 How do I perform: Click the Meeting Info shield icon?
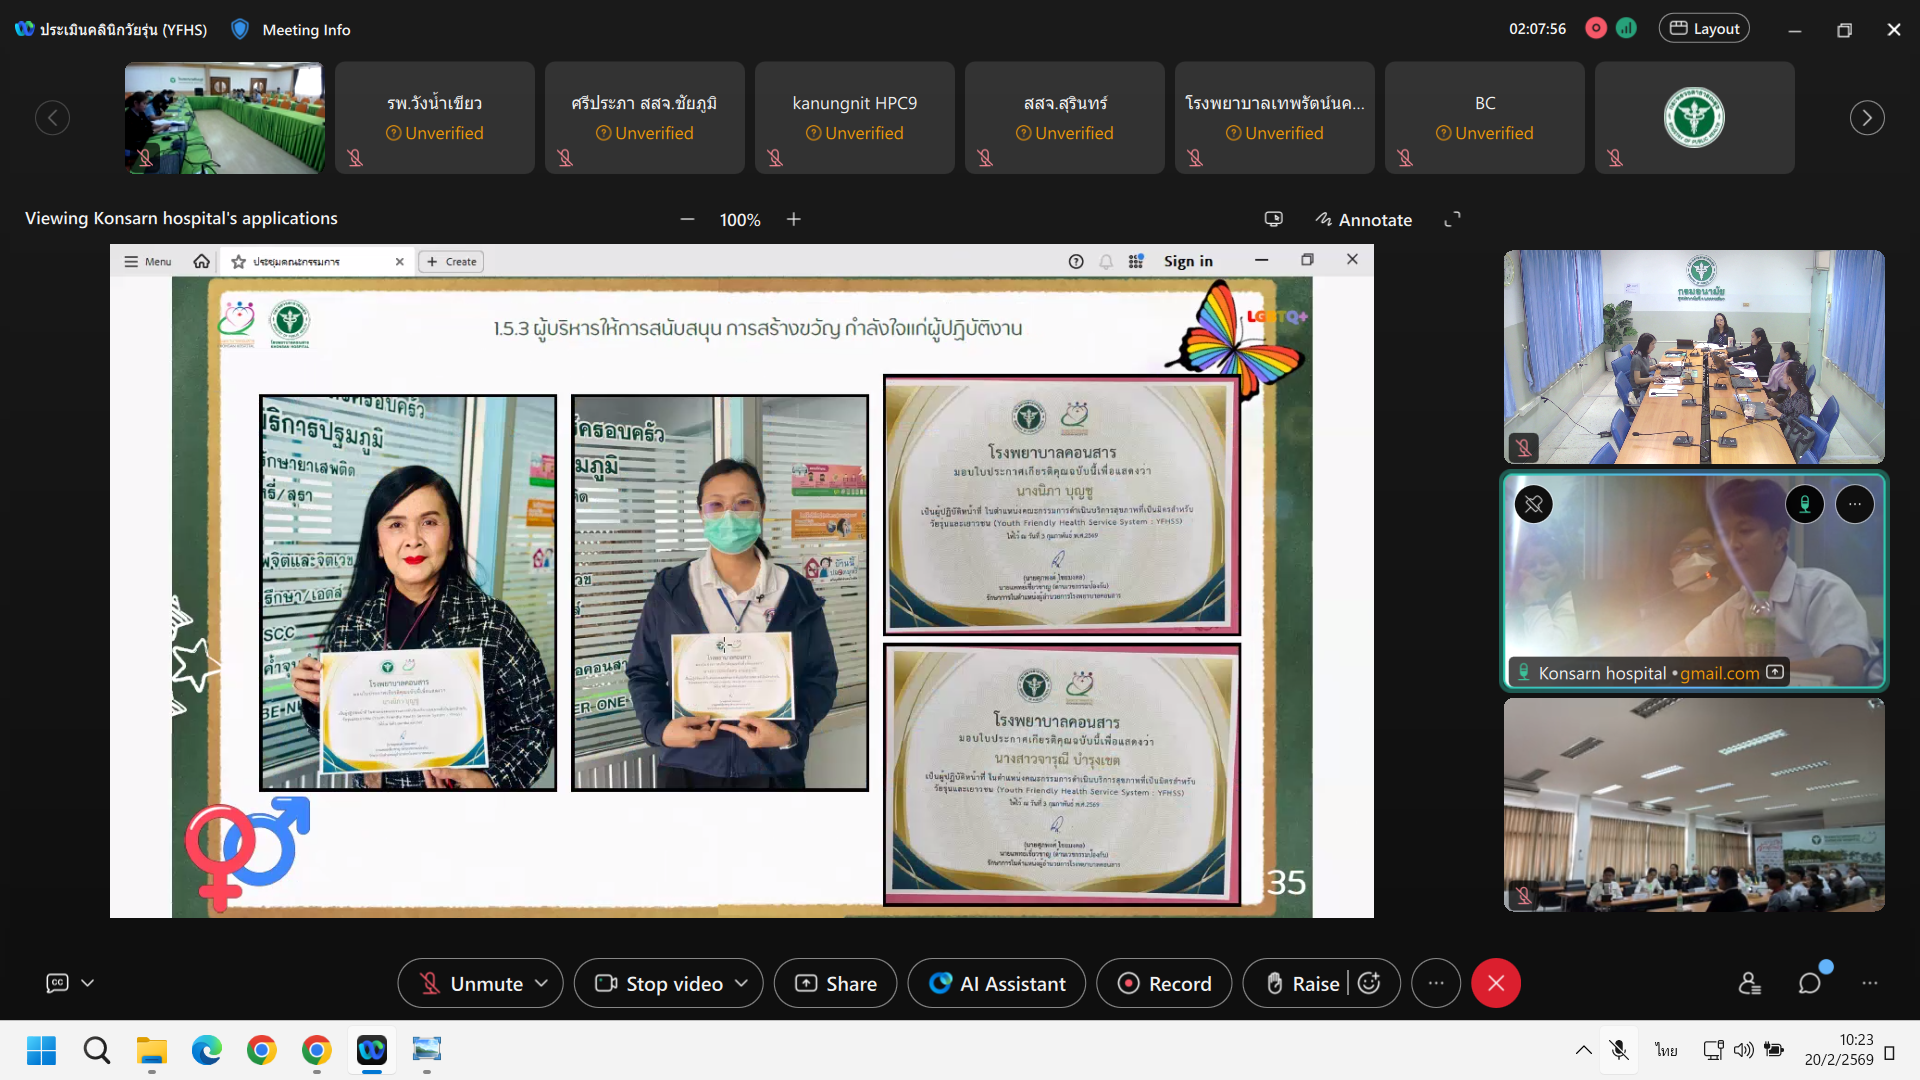tap(240, 29)
